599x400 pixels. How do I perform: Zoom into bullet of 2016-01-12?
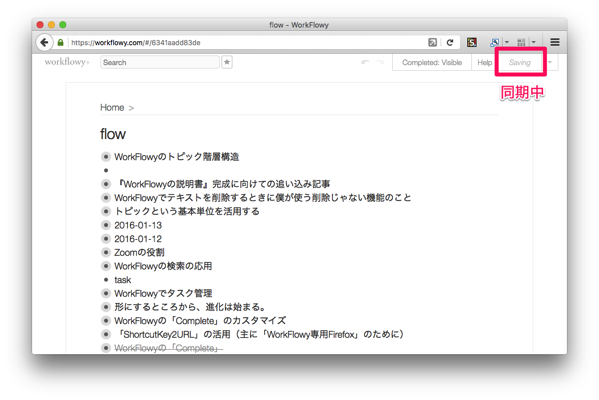pos(106,239)
